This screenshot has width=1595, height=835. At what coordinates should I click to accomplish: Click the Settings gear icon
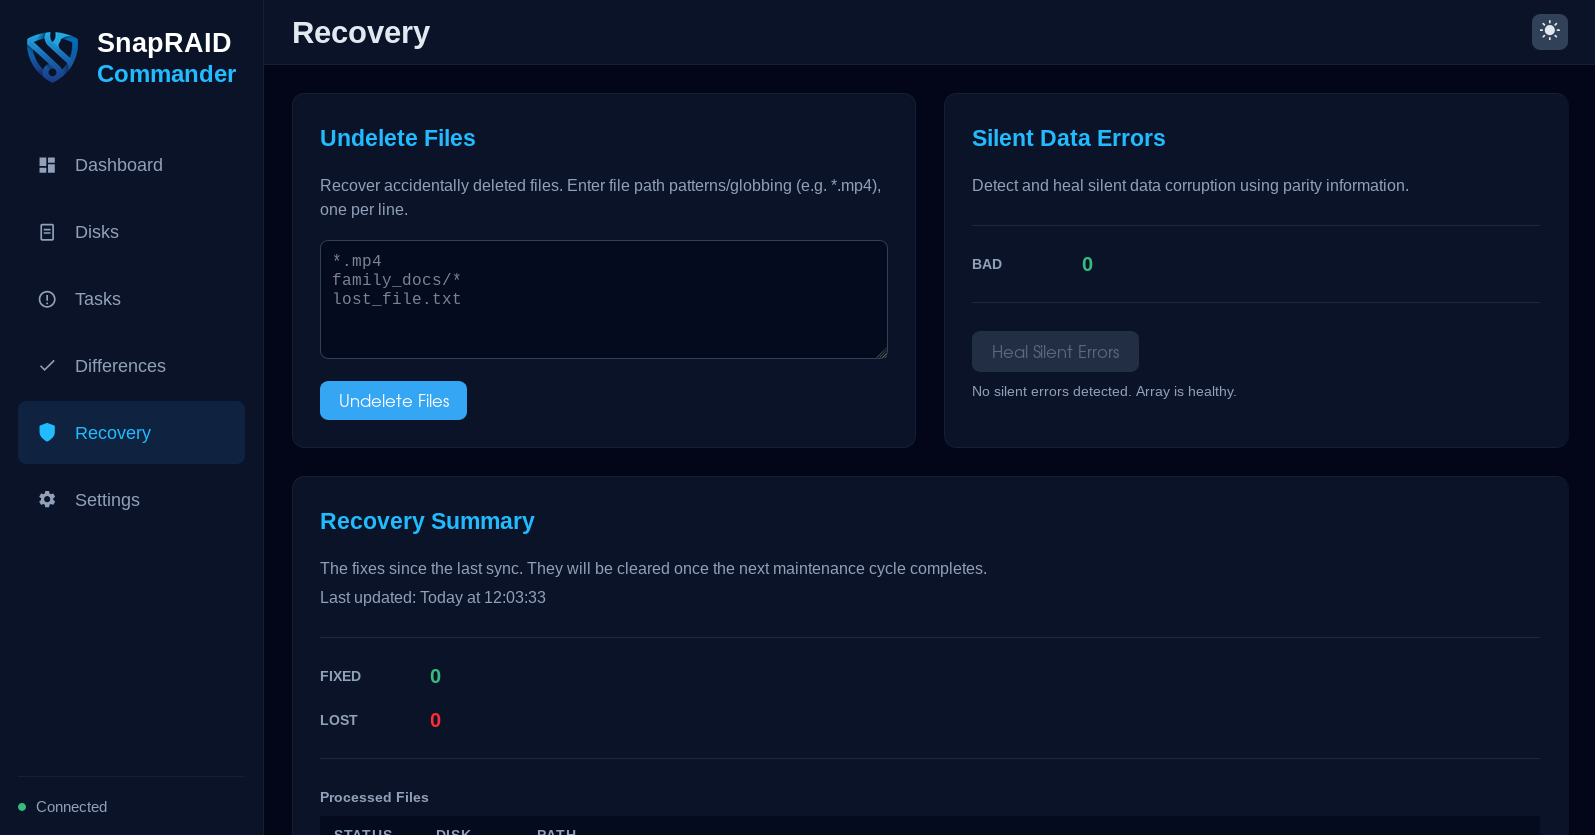tap(47, 499)
